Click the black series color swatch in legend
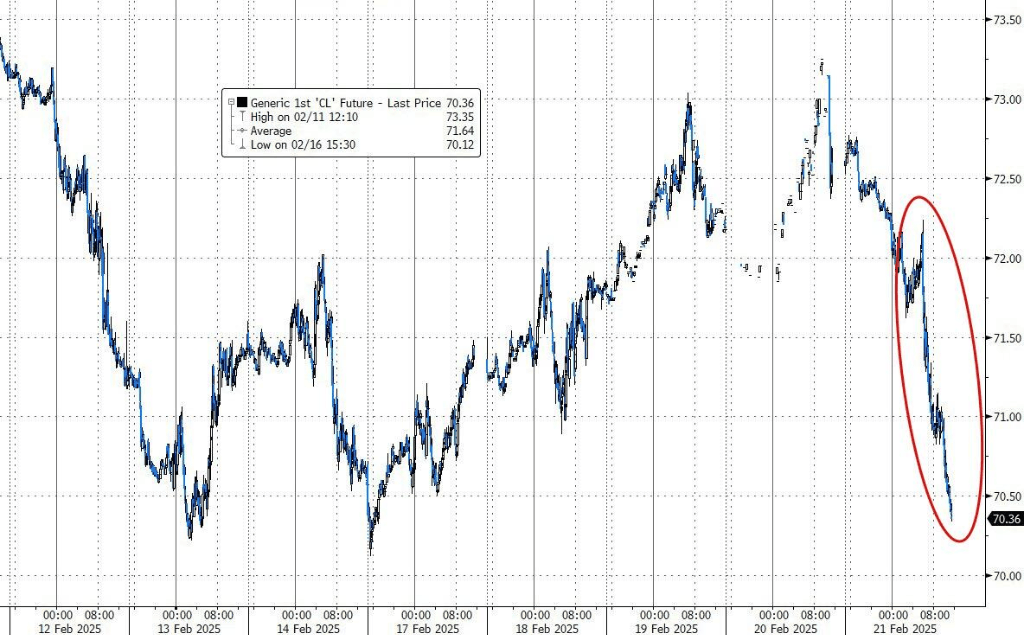The image size is (1024, 635). (x=242, y=102)
